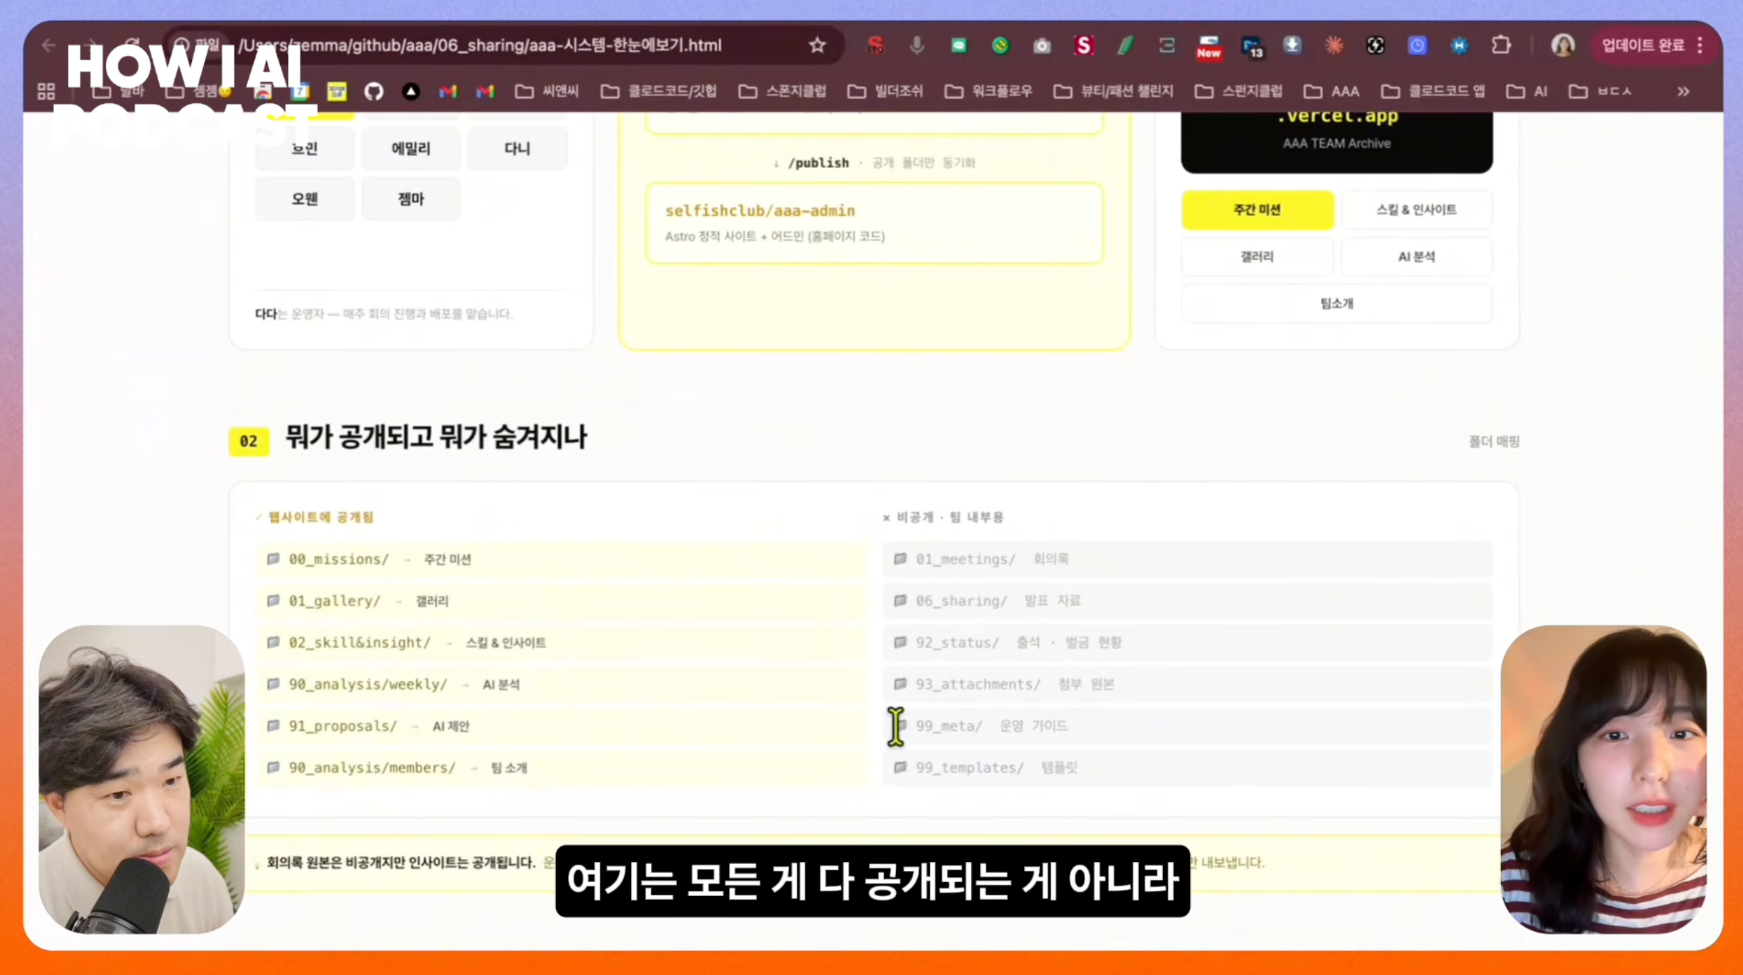Click the 01_meetings/ folder row

pyautogui.click(x=1188, y=559)
